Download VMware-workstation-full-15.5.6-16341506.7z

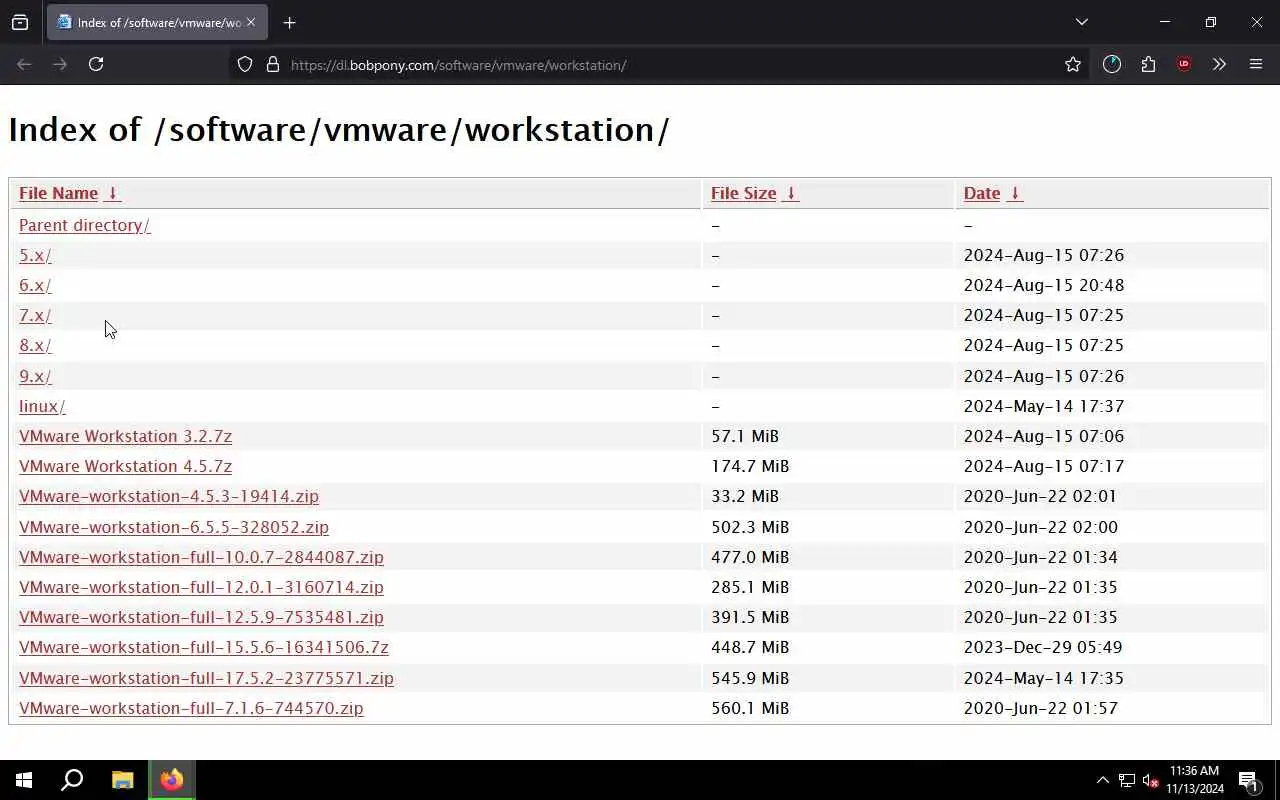tap(204, 647)
